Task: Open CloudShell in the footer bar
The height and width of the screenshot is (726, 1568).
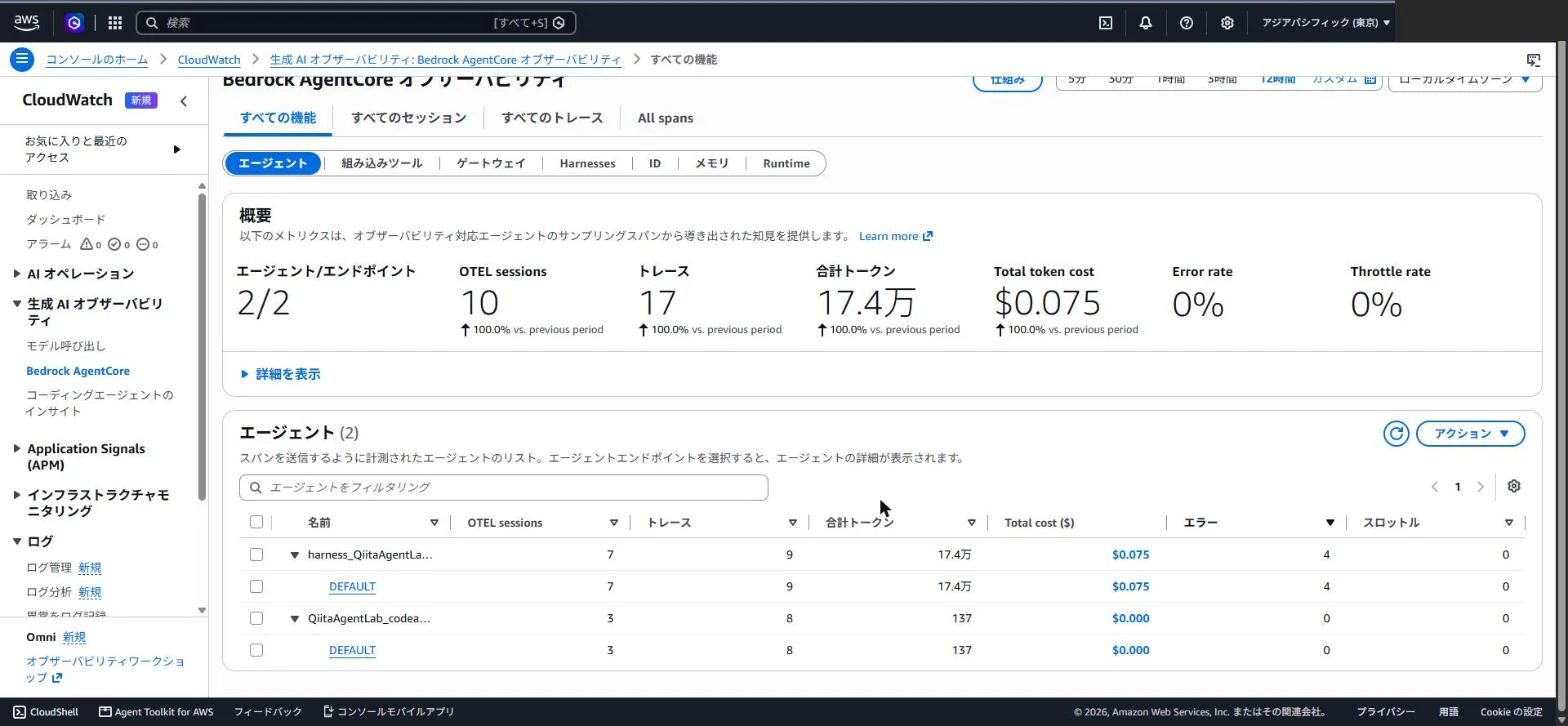Action: 45,712
